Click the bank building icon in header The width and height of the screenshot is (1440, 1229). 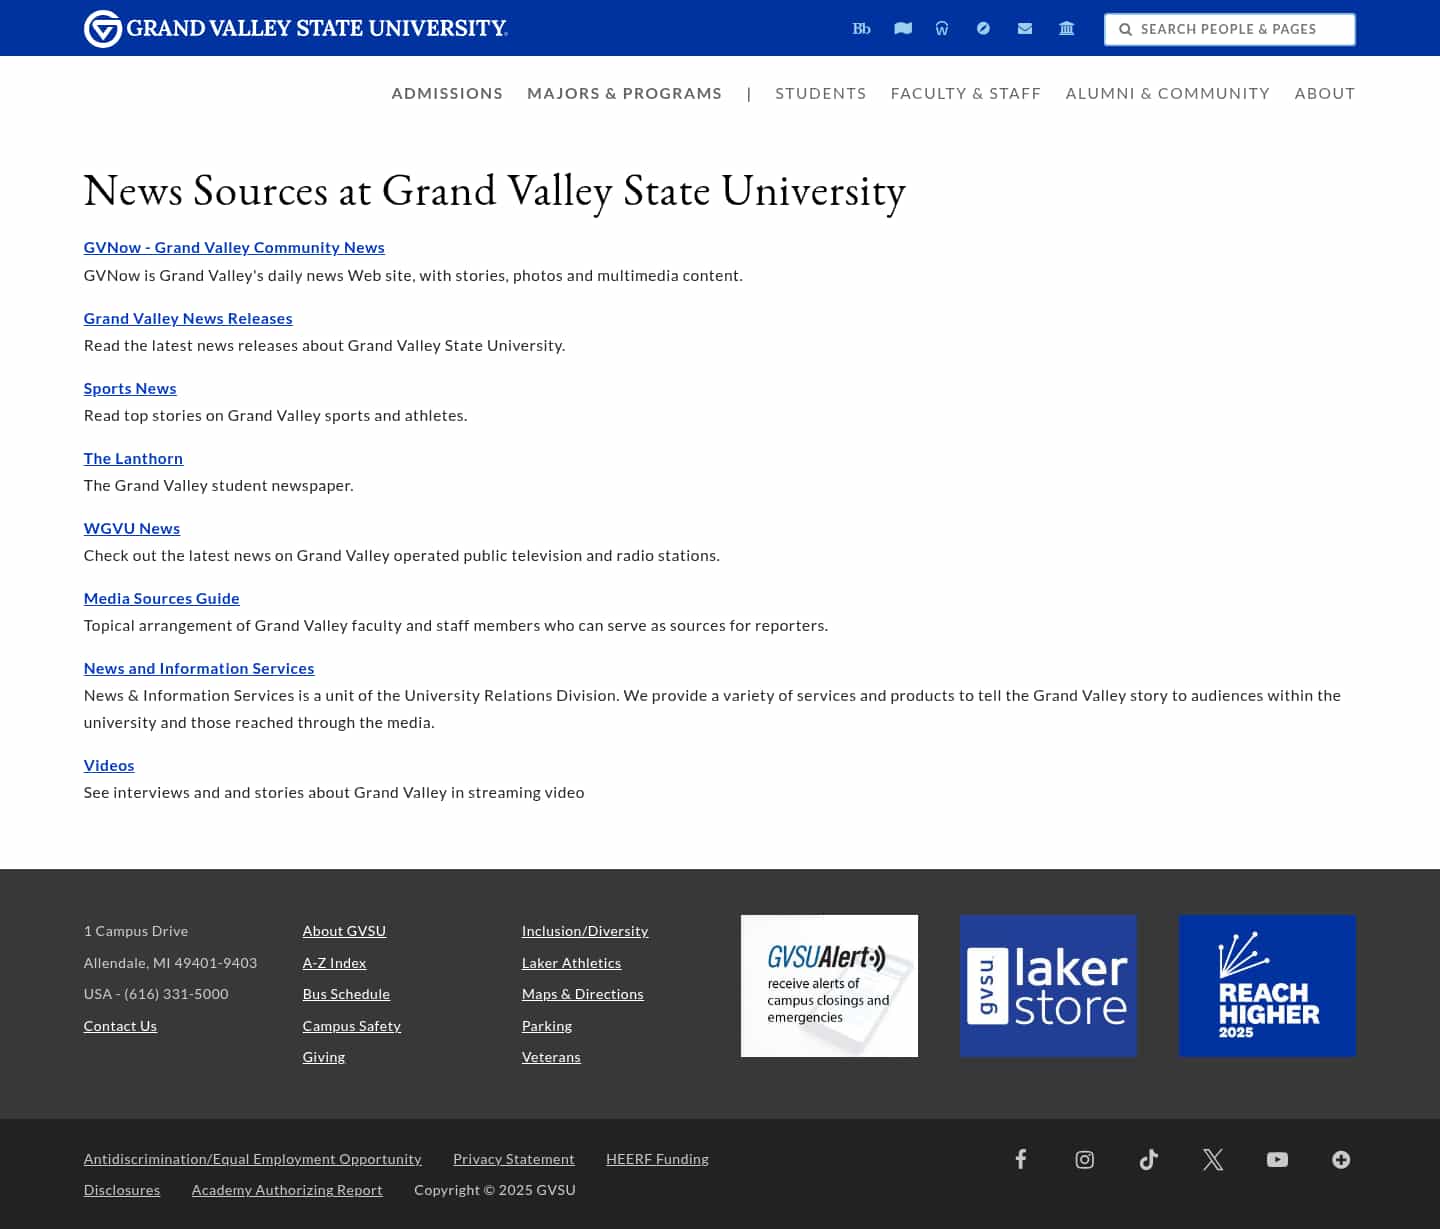click(x=1066, y=28)
